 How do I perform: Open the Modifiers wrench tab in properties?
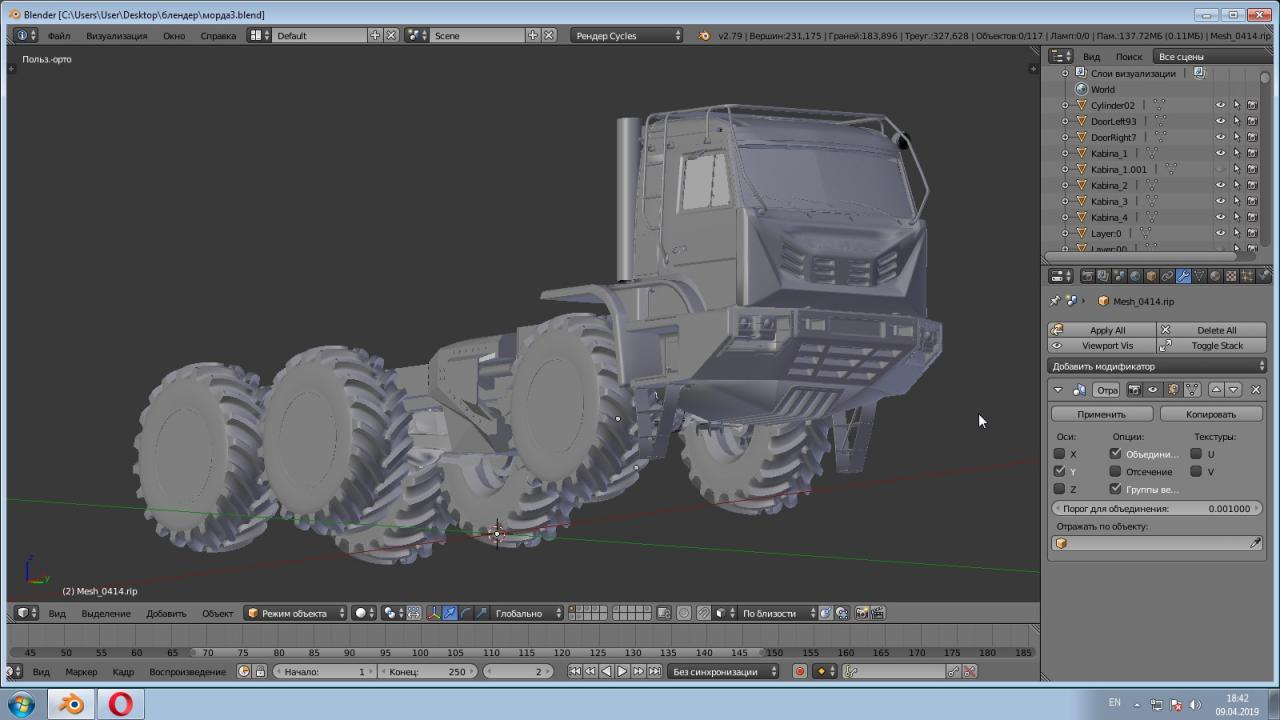pos(1183,276)
